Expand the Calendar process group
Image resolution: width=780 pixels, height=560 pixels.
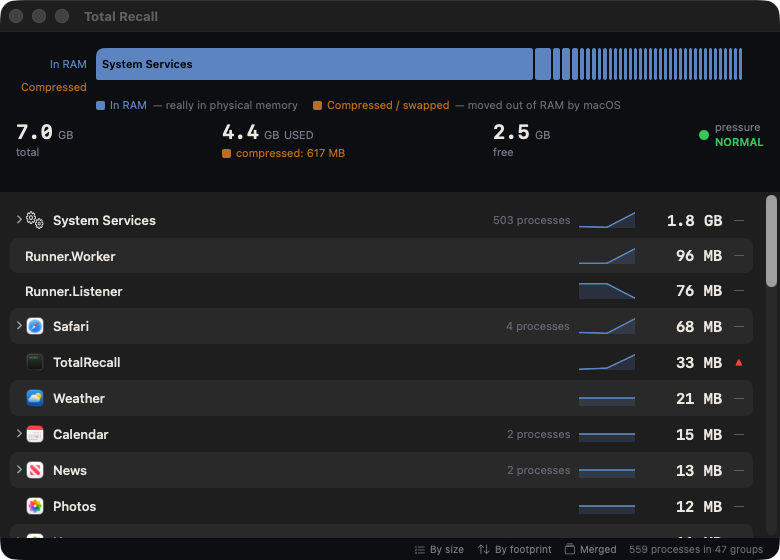[x=19, y=434]
